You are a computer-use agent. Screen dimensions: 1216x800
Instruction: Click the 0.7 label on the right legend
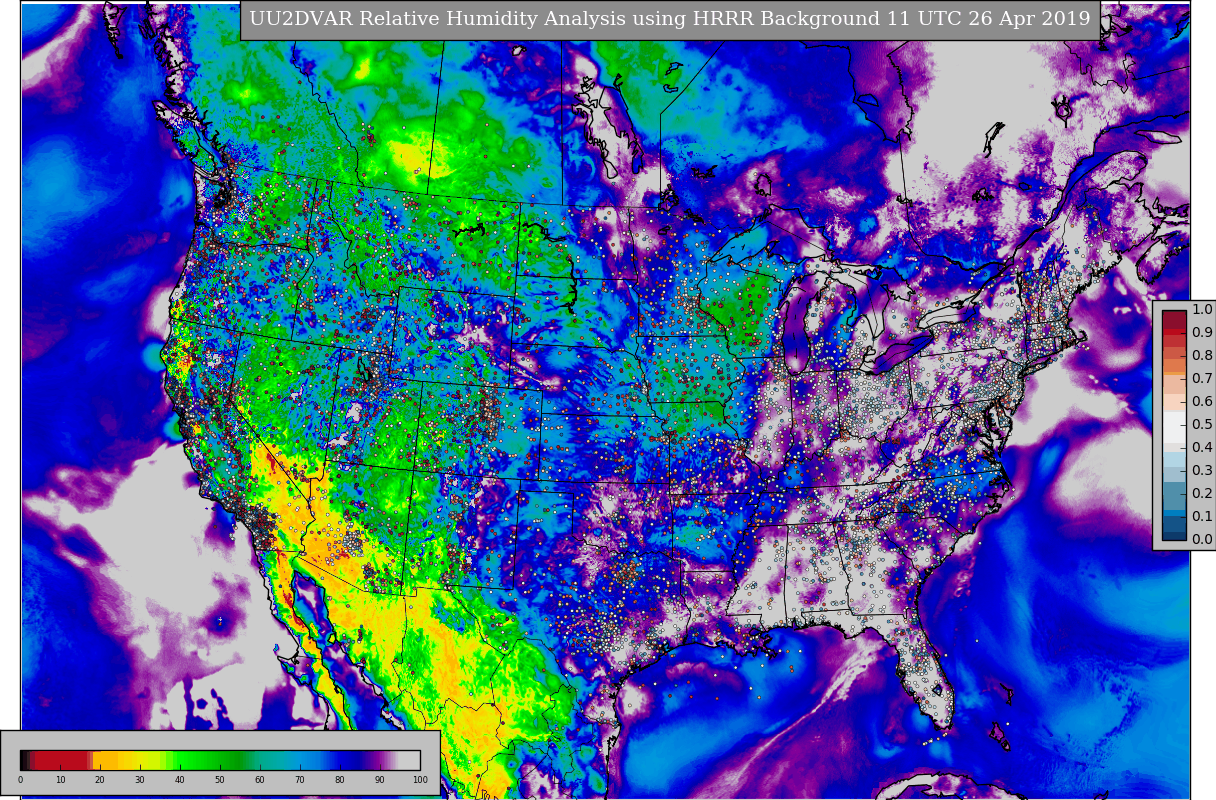1202,378
